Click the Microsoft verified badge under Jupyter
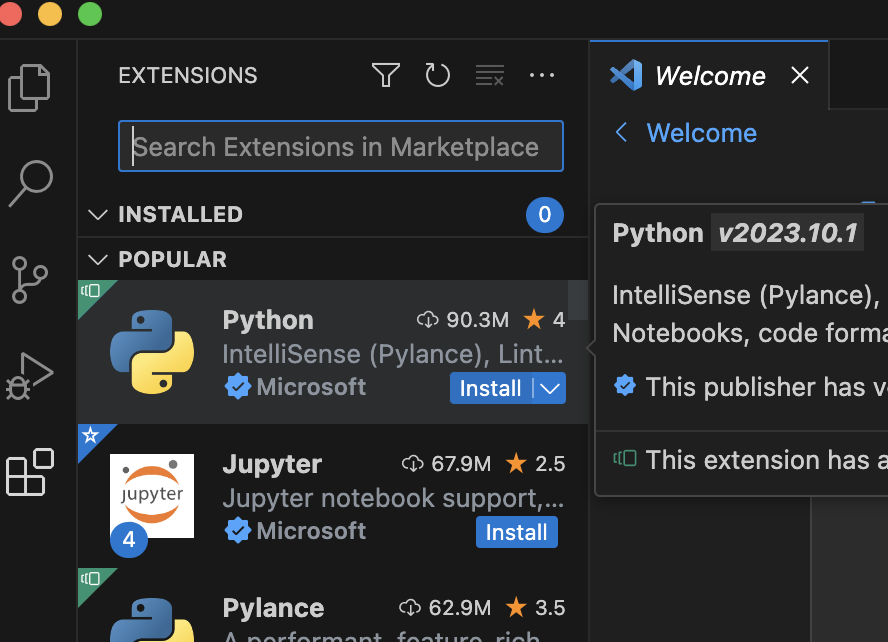888x642 pixels. click(237, 531)
